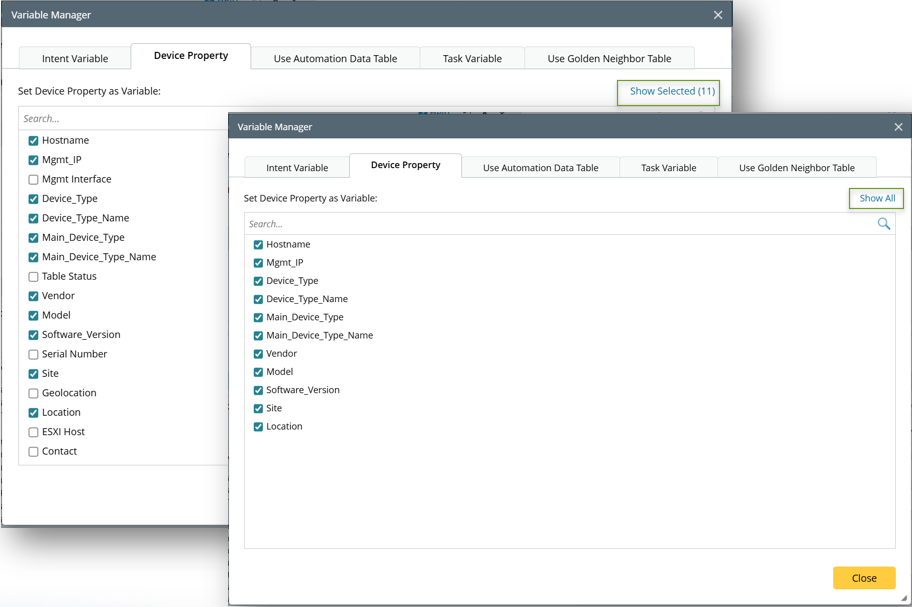Screen dimensions: 912x607
Task: Click the resize grip at dialog corner
Action: pyautogui.click(x=903, y=598)
